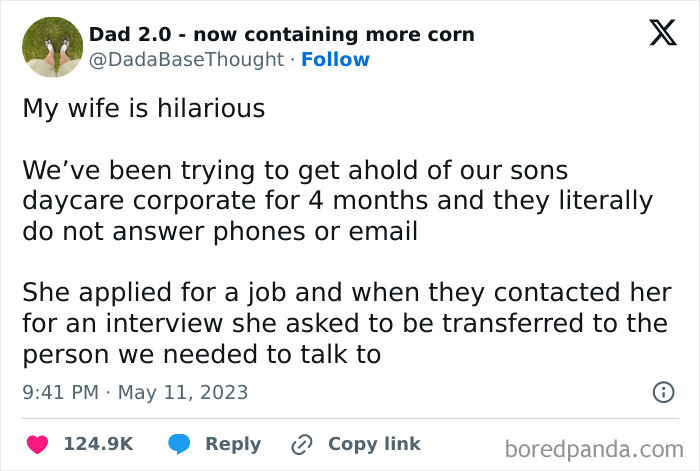Click the Dad 2.0 display name
700x471 pixels.
[x=282, y=35]
